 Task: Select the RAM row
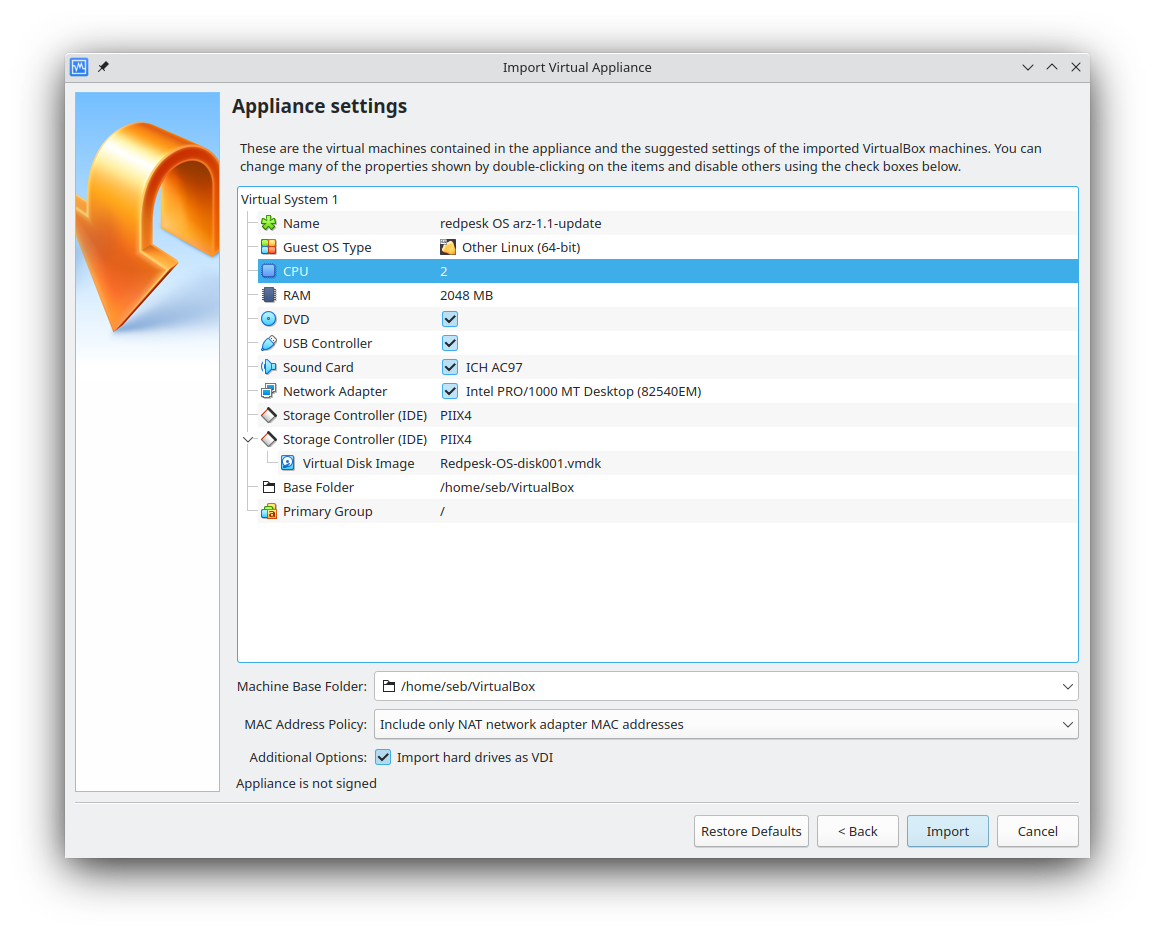pyautogui.click(x=667, y=295)
